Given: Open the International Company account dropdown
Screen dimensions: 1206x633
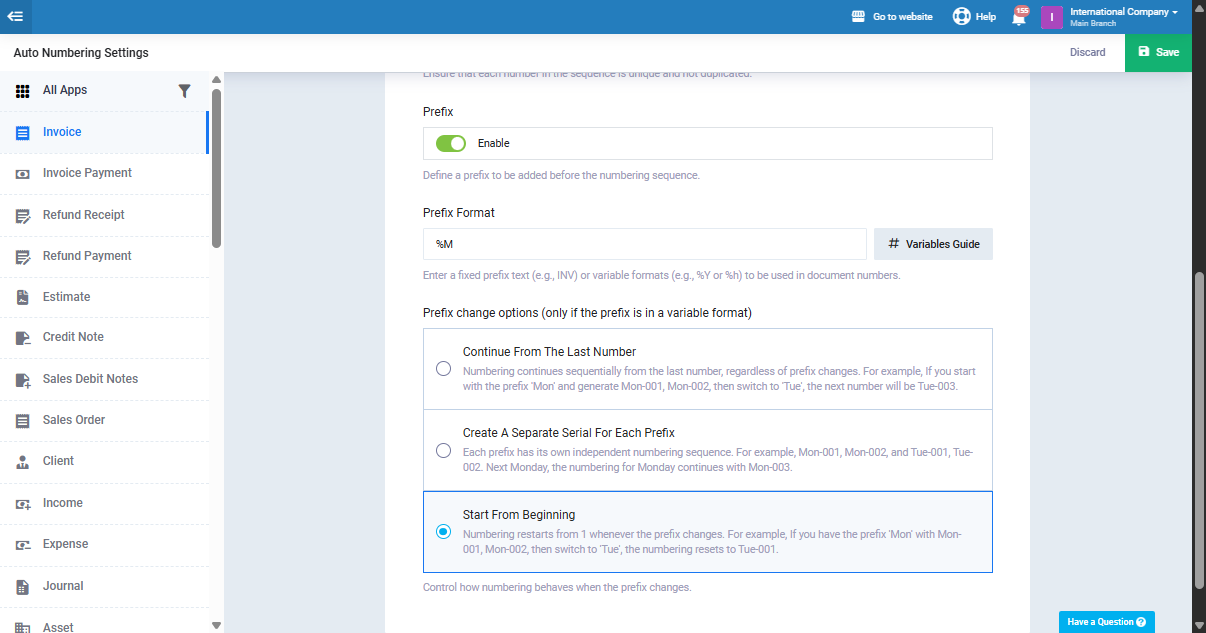Looking at the screenshot, I should [x=1123, y=16].
